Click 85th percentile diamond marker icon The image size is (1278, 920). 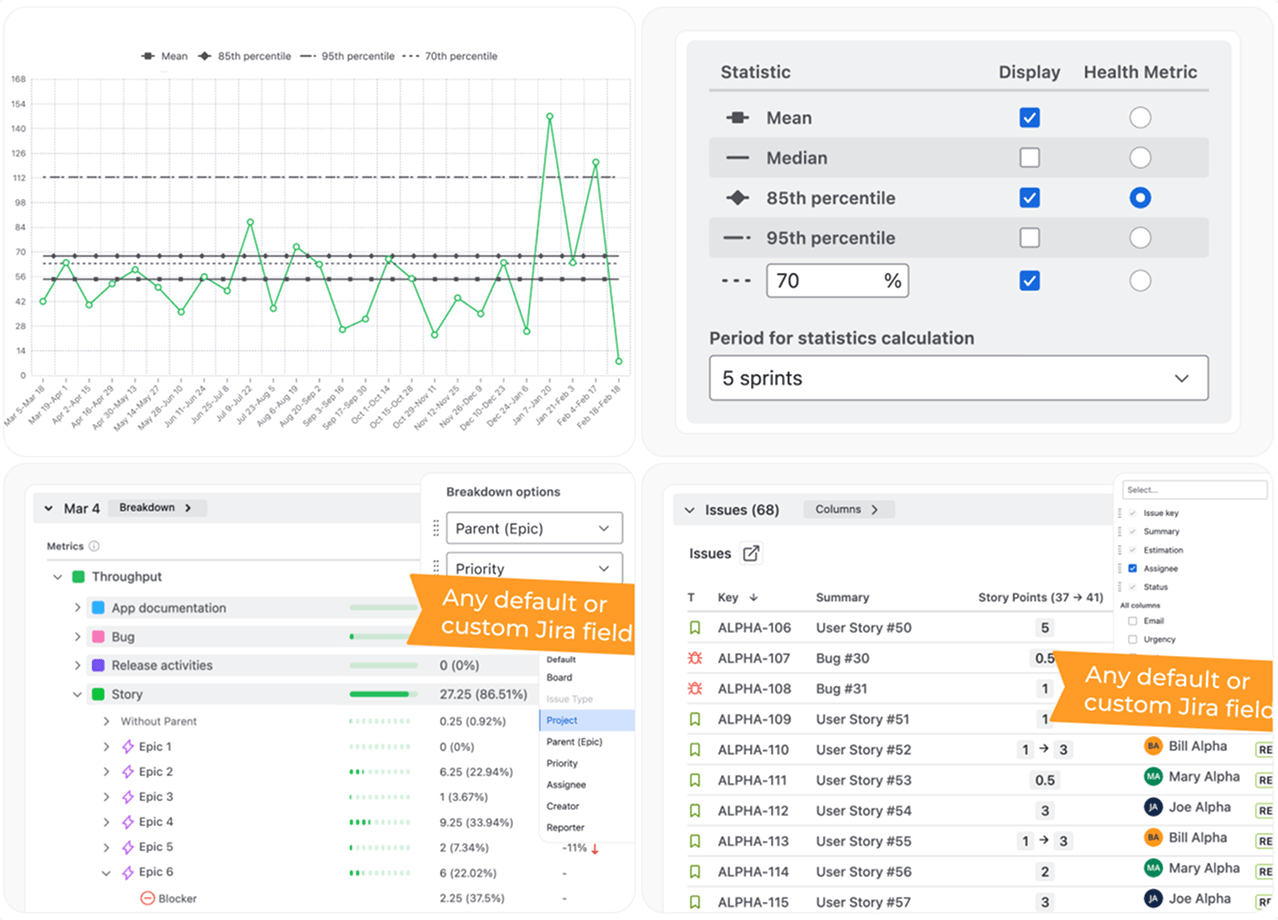click(x=738, y=198)
